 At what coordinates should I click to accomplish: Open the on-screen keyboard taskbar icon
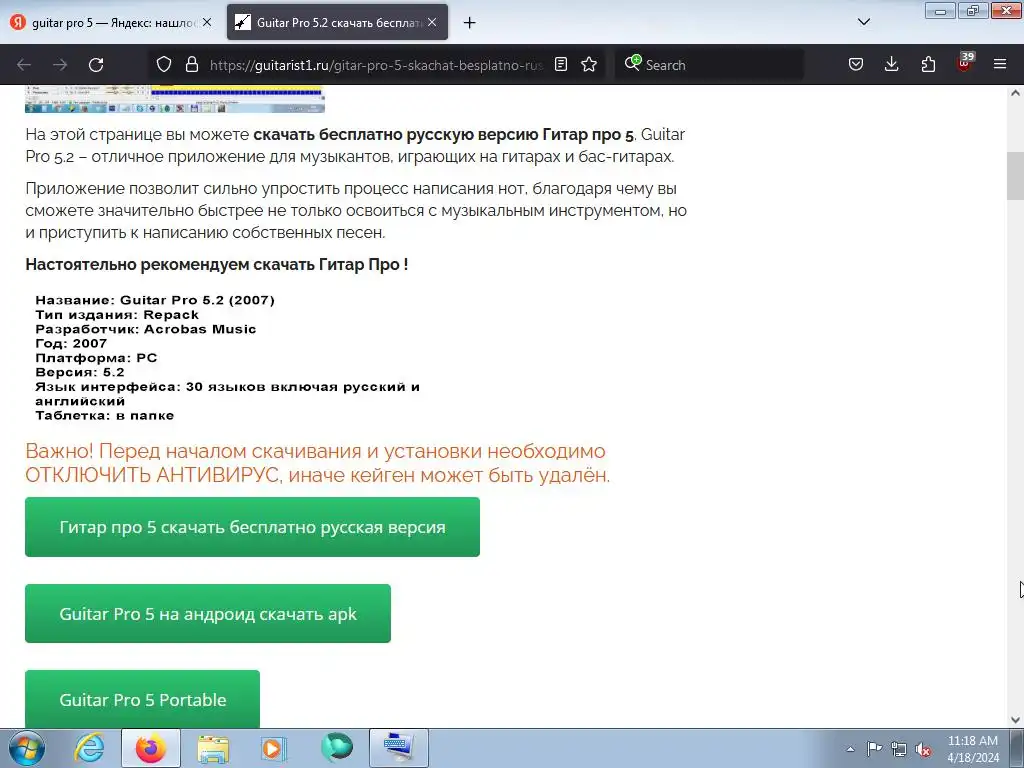399,748
